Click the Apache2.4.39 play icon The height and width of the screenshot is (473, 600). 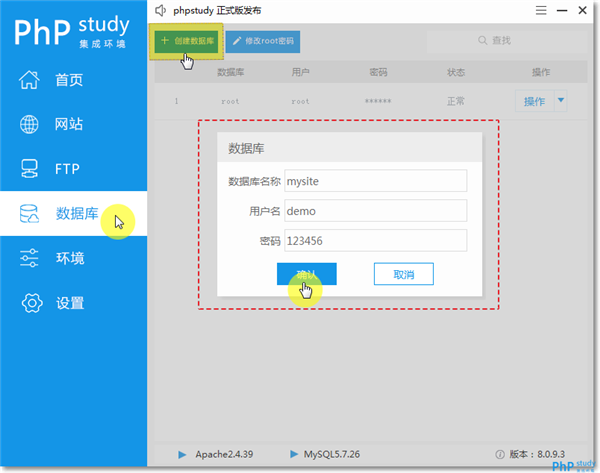coord(182,454)
